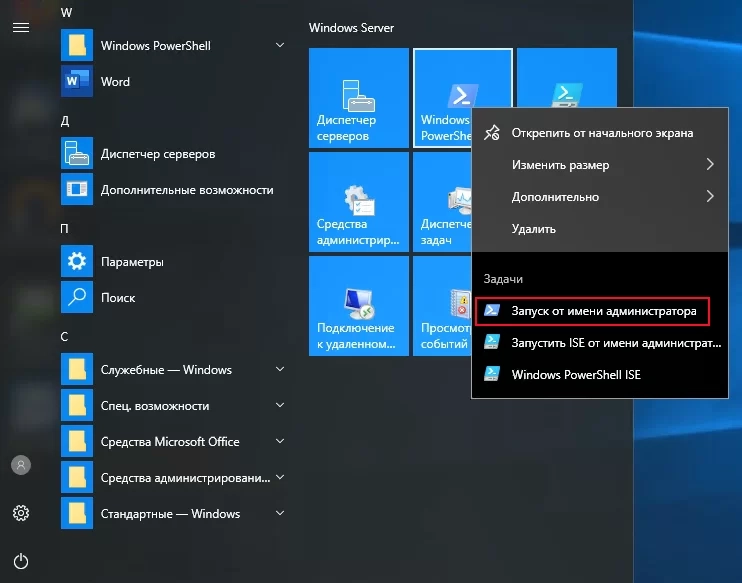
Task: Expand the Windows PowerShell folder chevron
Action: pyautogui.click(x=280, y=45)
